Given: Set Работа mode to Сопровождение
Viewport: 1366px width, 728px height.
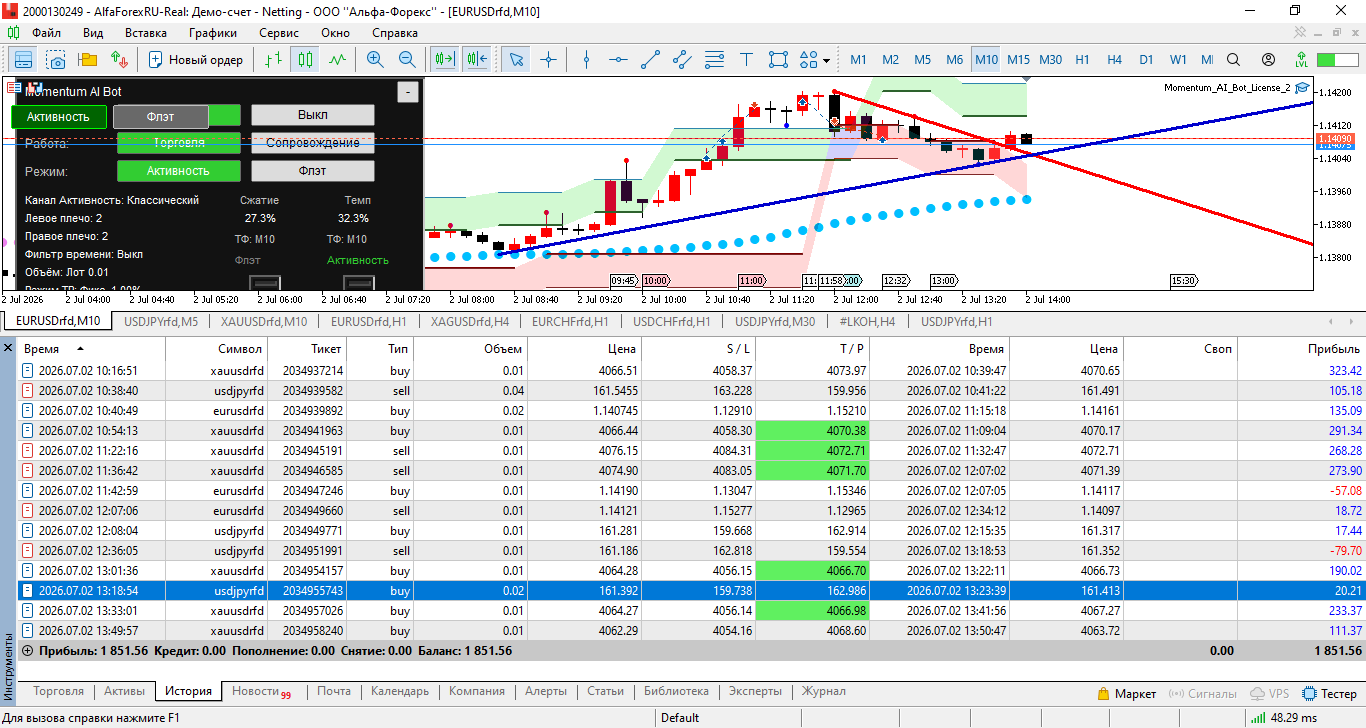Looking at the screenshot, I should (x=312, y=143).
